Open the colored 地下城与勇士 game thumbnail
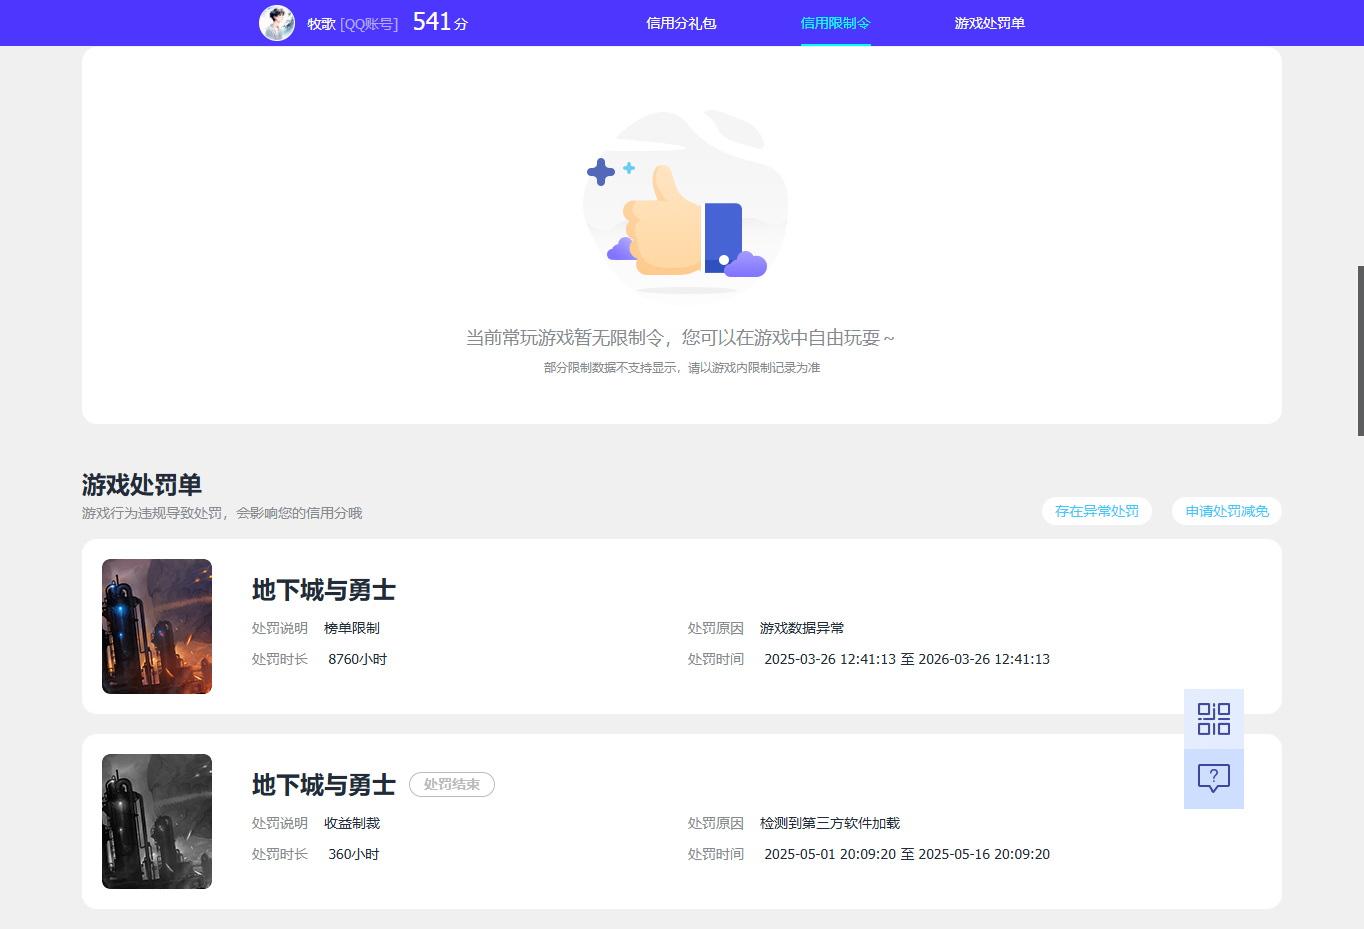 pos(157,626)
